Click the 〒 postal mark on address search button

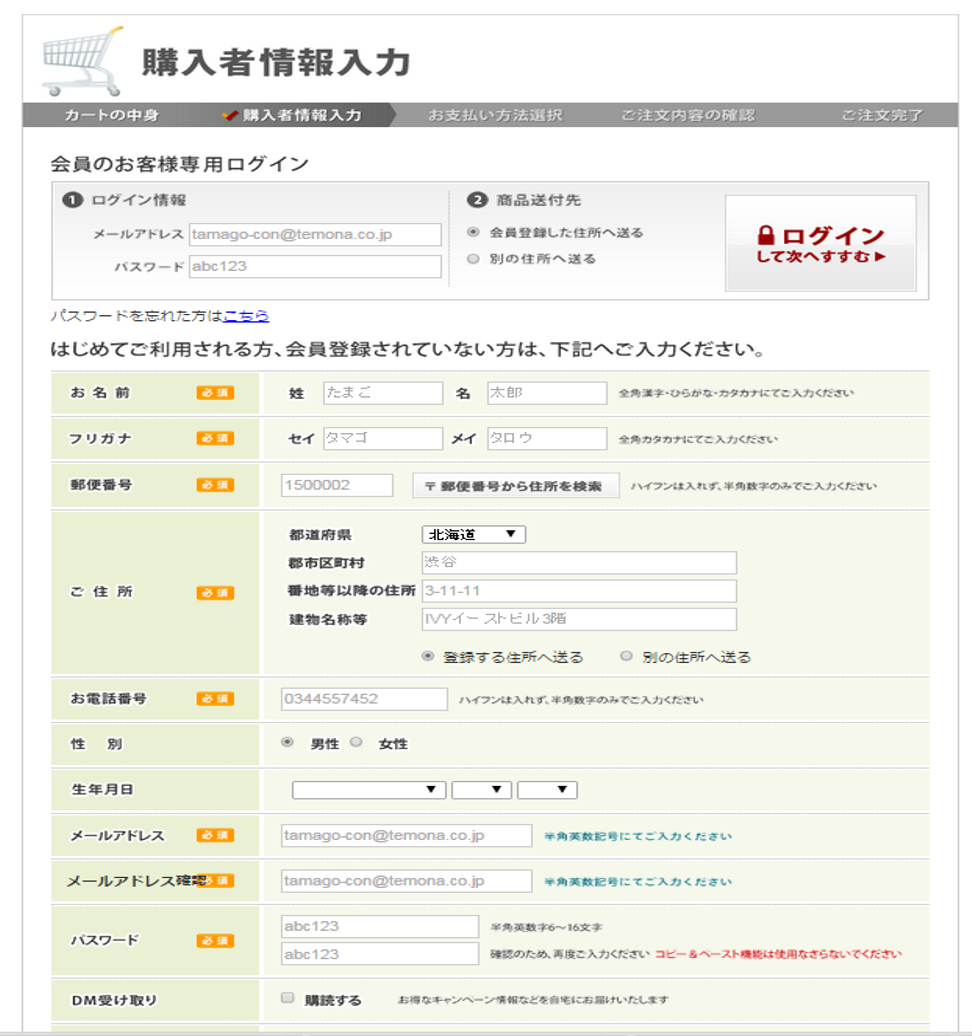coord(433,486)
